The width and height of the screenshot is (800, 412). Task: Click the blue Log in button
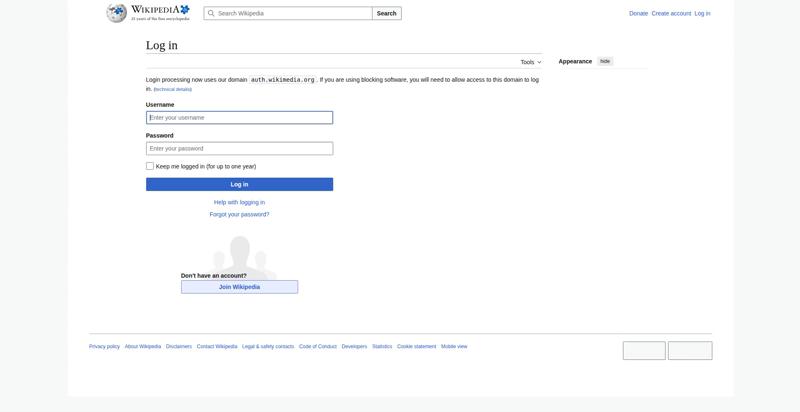[239, 184]
